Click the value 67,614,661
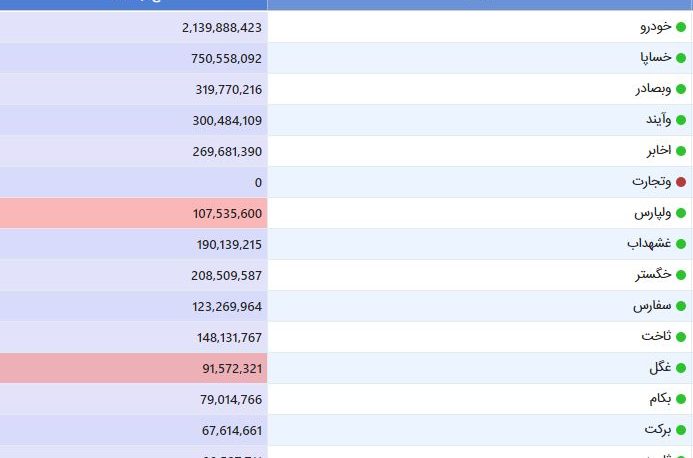 coord(232,430)
